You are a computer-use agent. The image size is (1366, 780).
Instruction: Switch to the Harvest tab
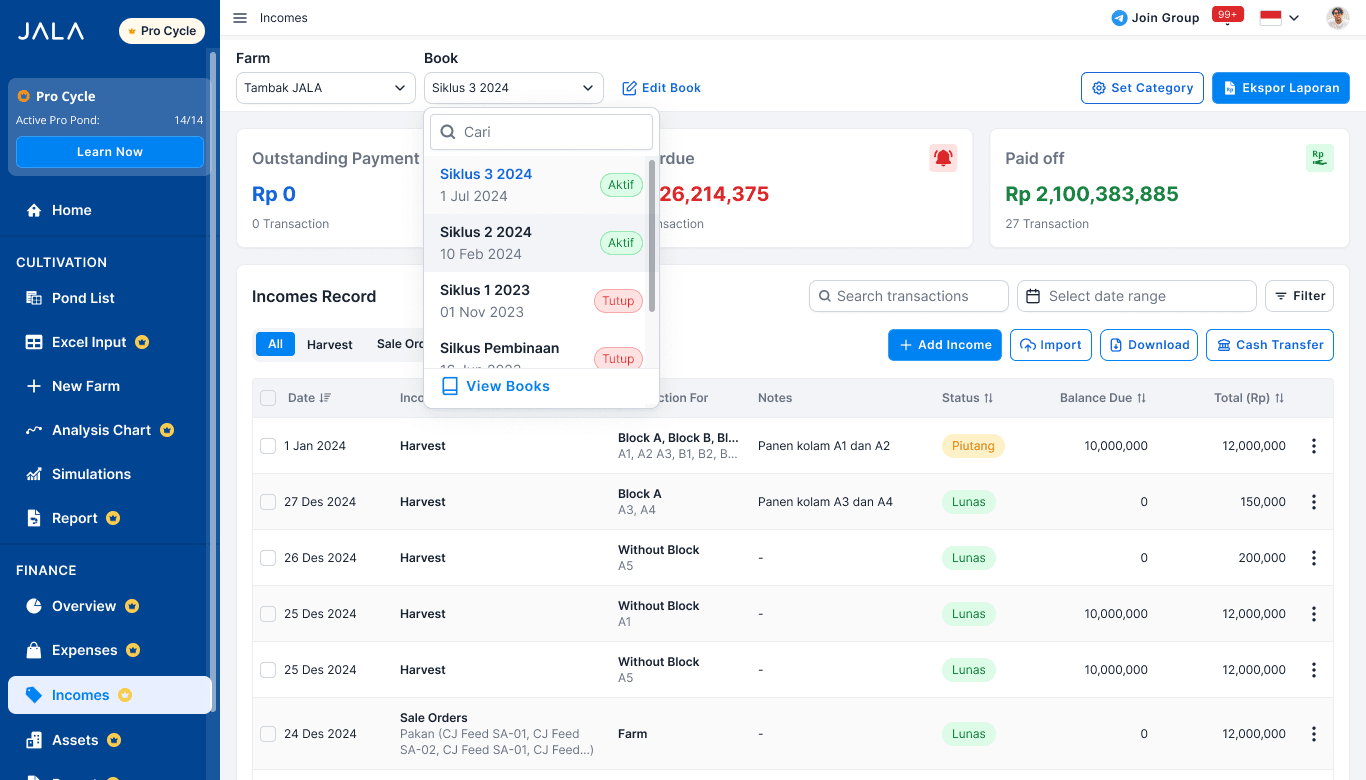330,344
